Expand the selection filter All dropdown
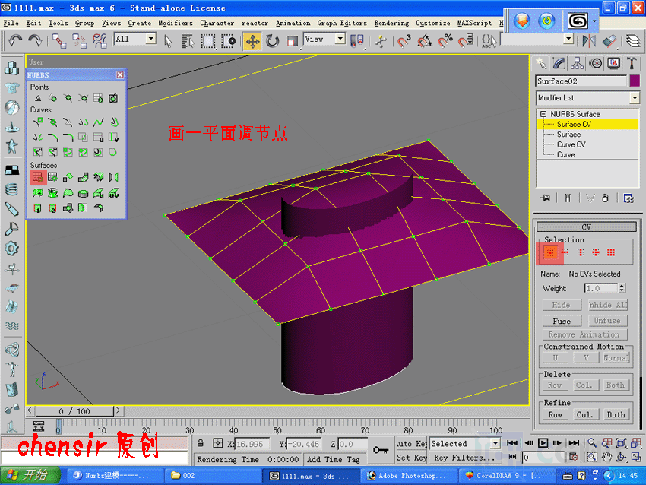This screenshot has height=485, width=646. click(151, 39)
